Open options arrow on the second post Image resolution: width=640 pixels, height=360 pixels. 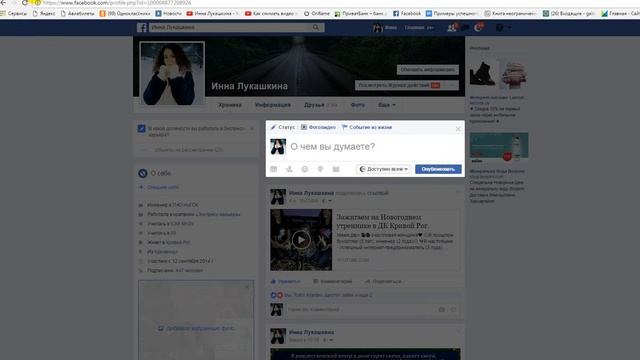click(x=458, y=331)
